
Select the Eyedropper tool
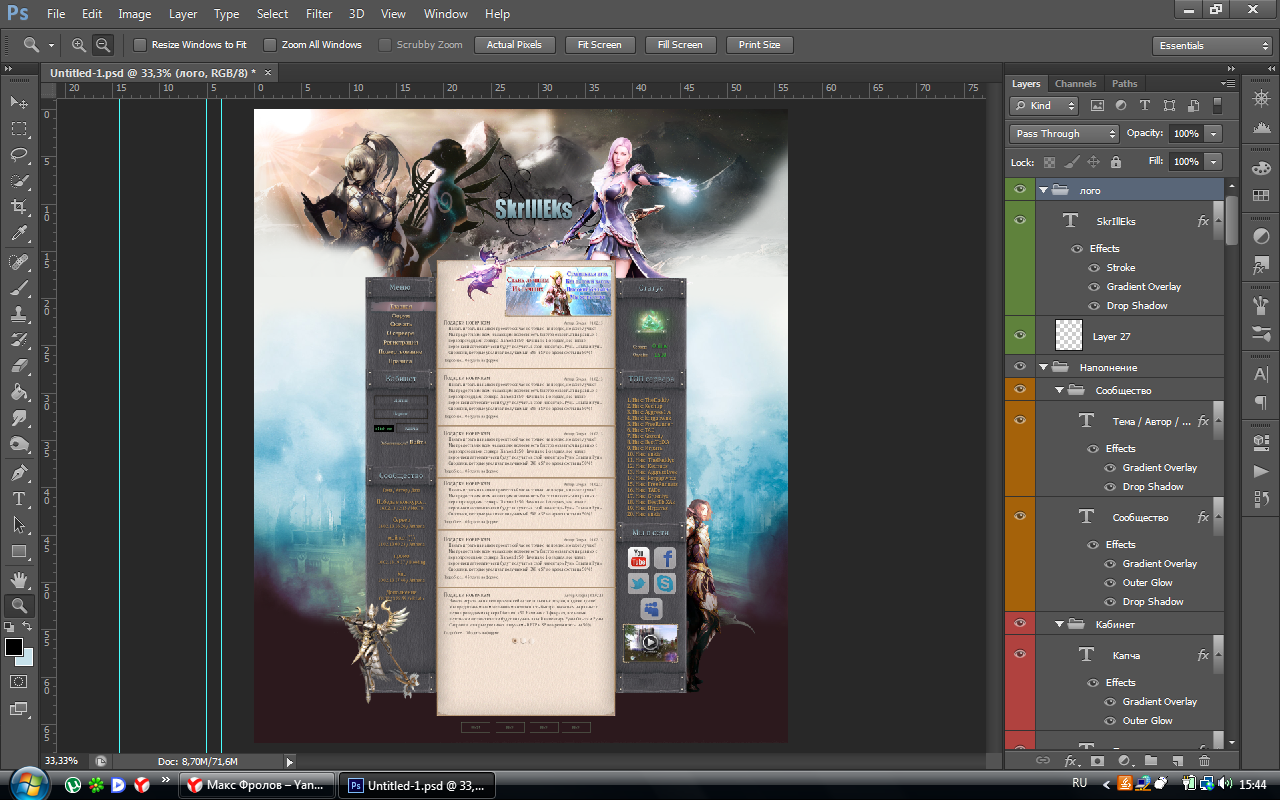point(19,234)
